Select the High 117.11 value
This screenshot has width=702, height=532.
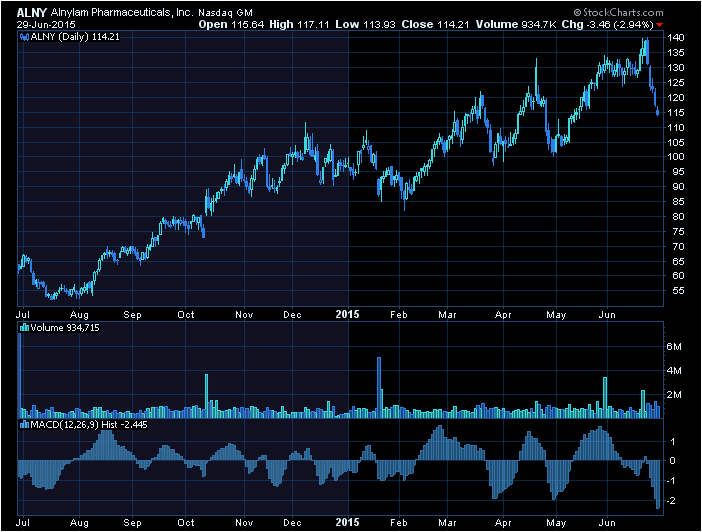(299, 25)
